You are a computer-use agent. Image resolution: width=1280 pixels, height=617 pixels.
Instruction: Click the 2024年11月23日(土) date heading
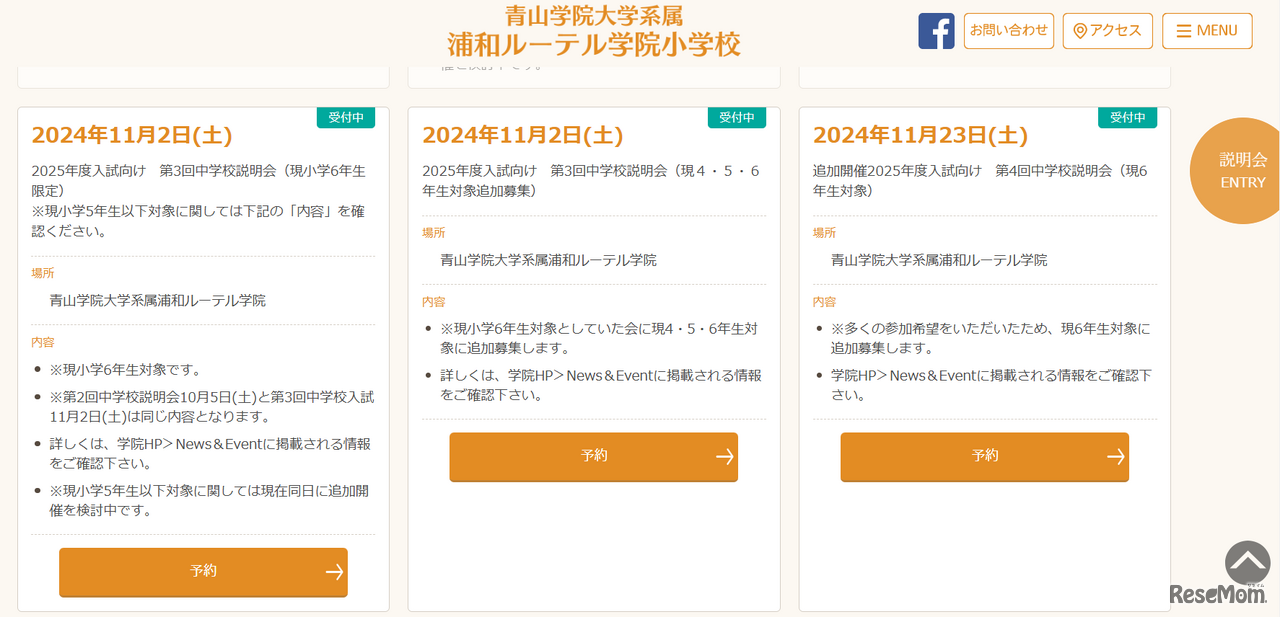coord(920,135)
